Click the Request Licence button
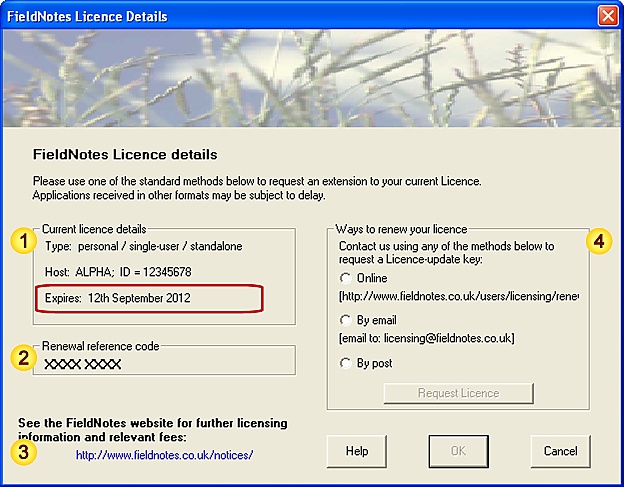Viewport: 624px width, 487px height. coord(458,393)
